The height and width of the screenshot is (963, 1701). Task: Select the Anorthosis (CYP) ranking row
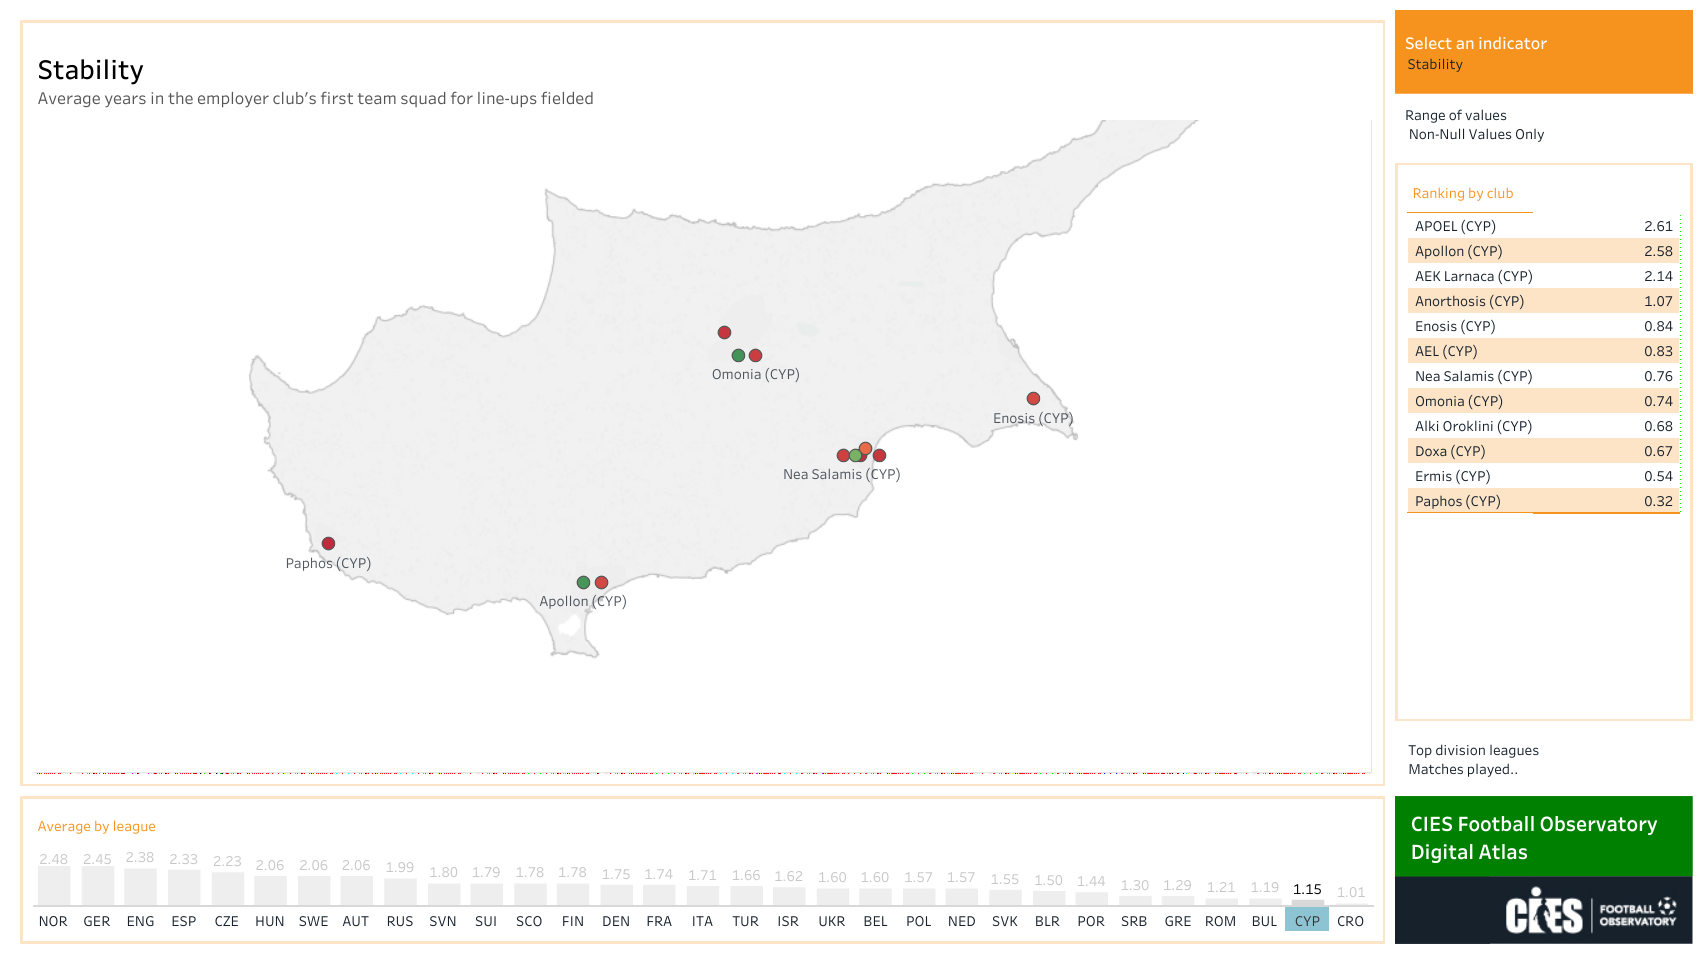(1543, 301)
